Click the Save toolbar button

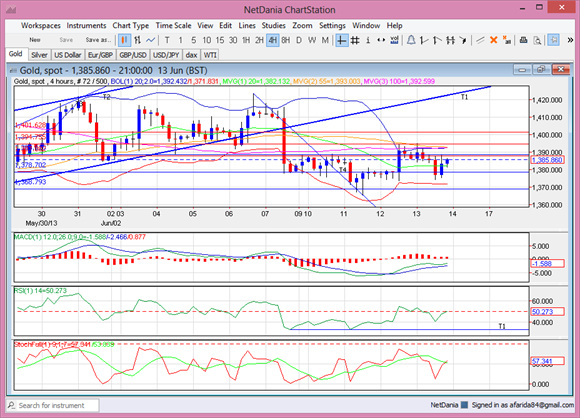pos(66,40)
